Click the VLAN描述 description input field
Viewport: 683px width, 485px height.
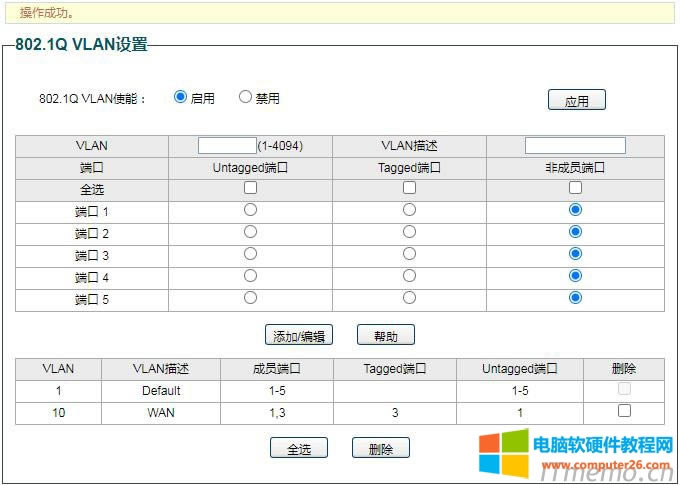[x=575, y=146]
